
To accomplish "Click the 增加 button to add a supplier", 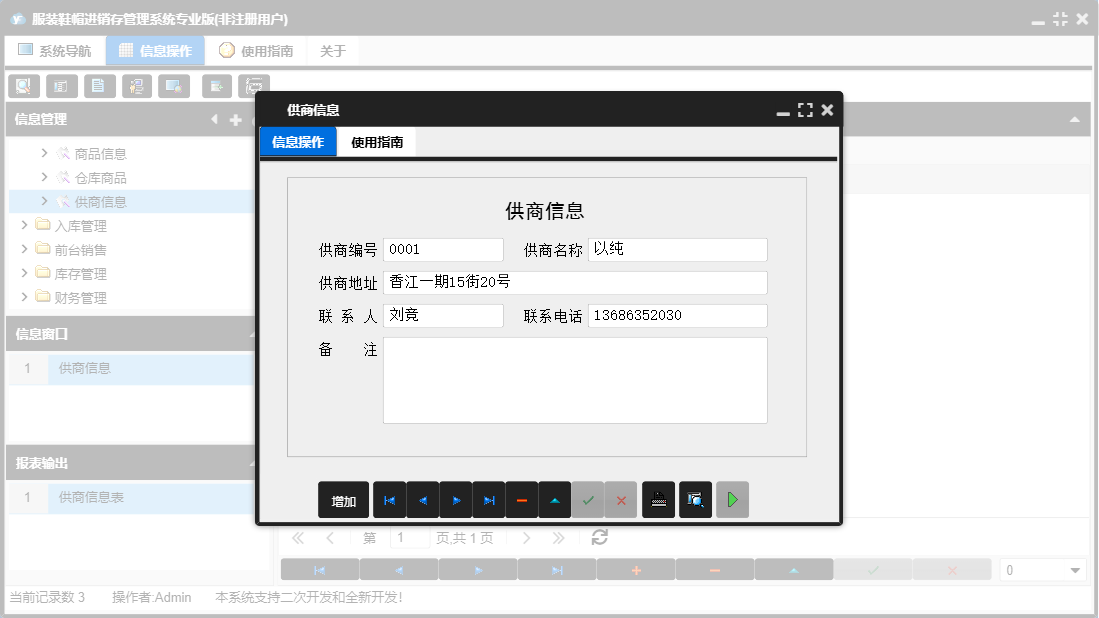I will click(x=343, y=499).
